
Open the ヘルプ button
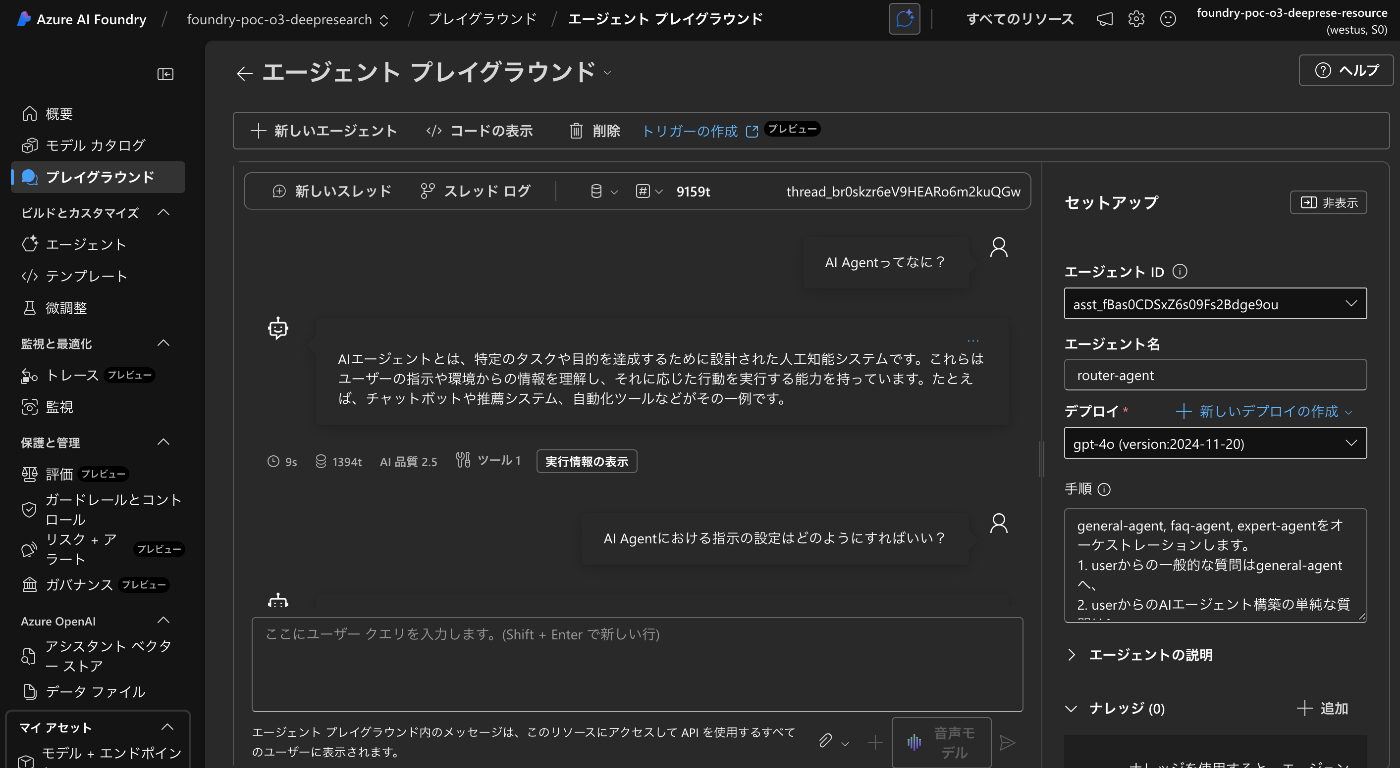pos(1346,70)
